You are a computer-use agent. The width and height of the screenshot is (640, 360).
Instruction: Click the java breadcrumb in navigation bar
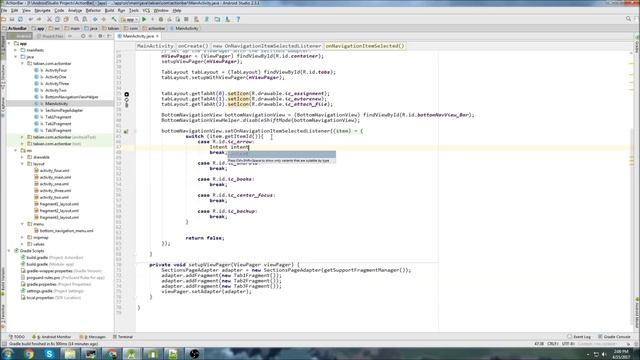click(91, 29)
